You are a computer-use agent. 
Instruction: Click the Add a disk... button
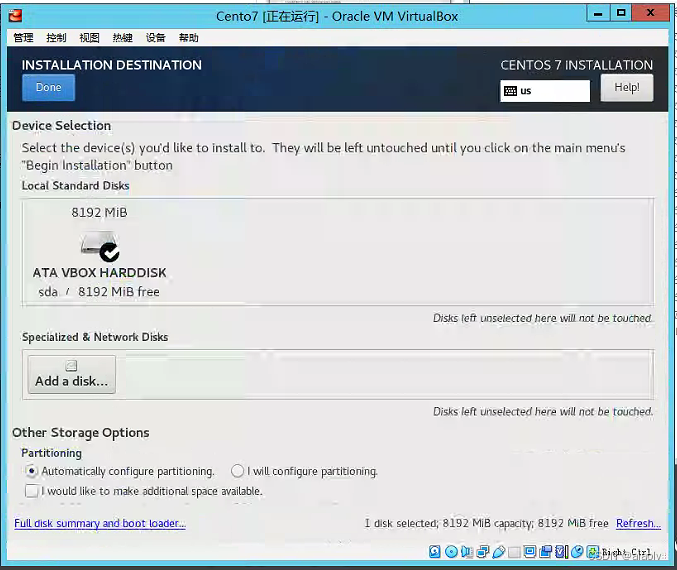click(72, 374)
